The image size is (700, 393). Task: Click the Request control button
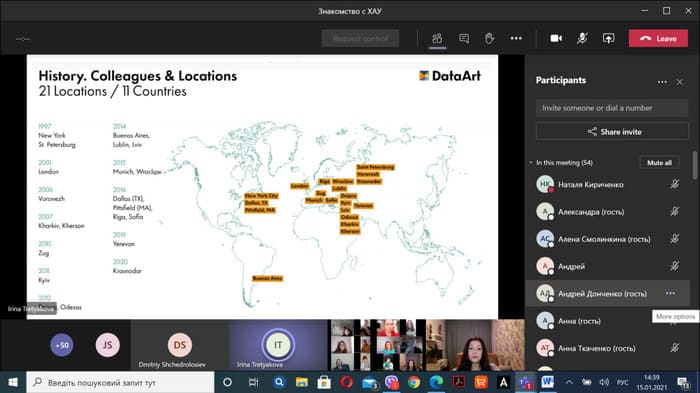360,38
